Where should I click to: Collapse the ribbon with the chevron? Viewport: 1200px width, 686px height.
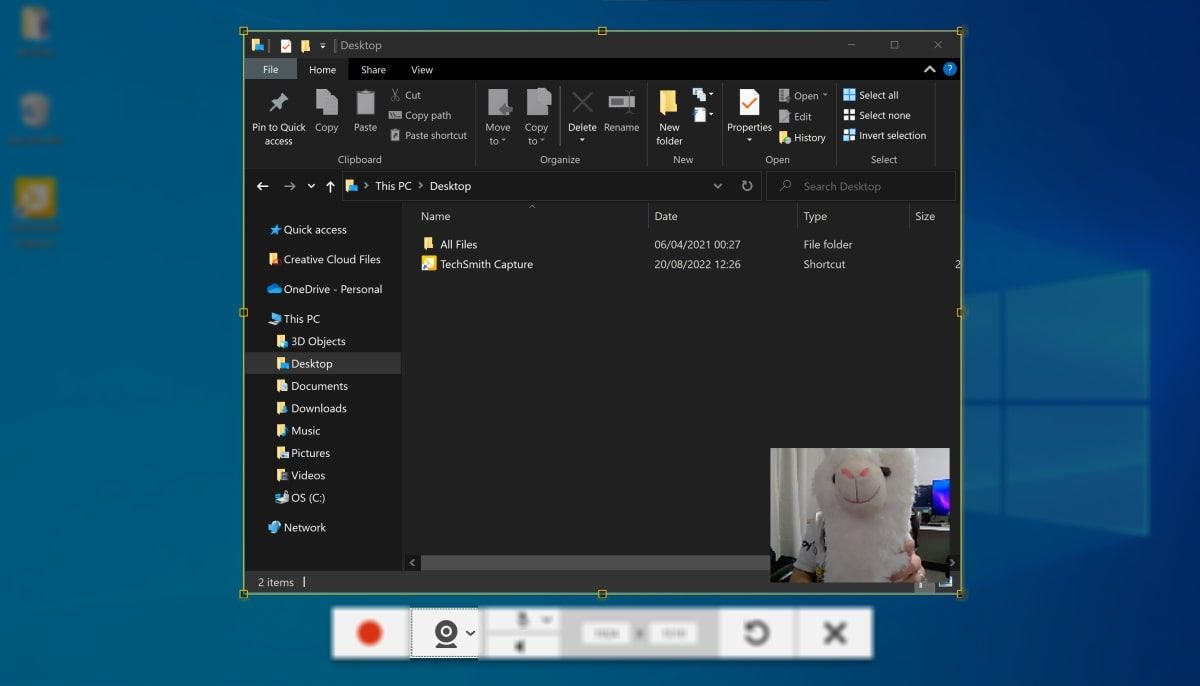click(929, 70)
